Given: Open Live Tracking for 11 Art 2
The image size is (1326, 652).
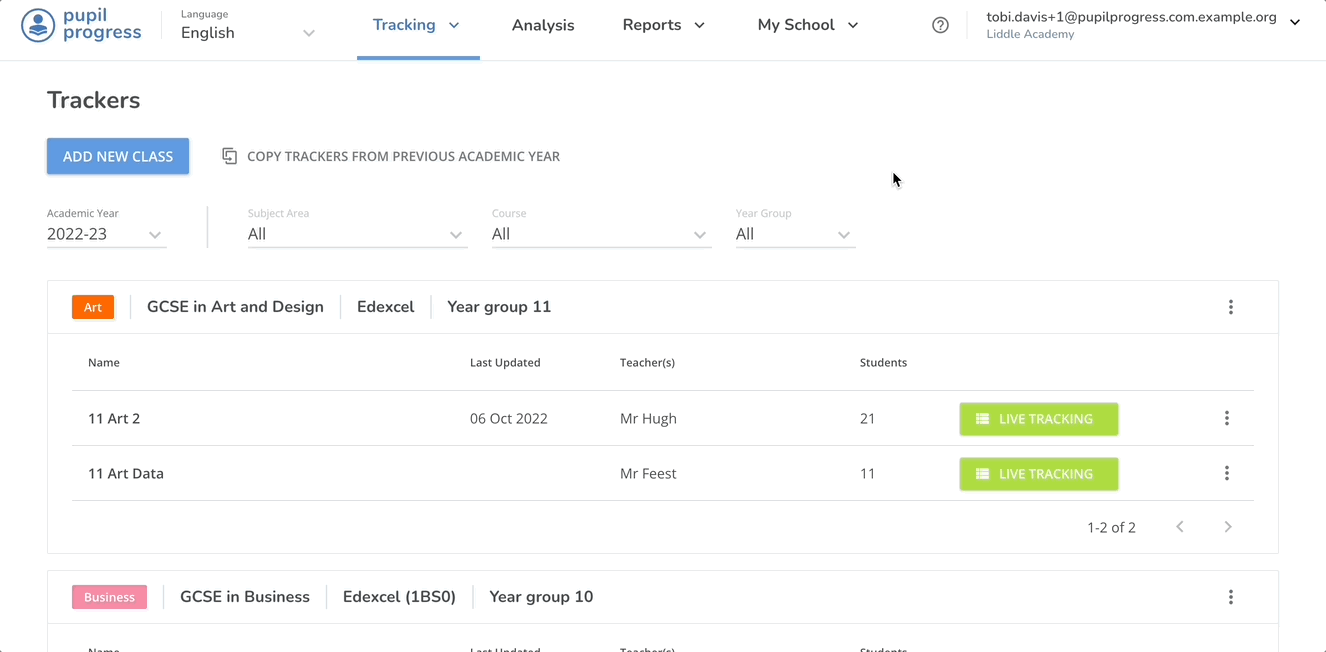Looking at the screenshot, I should tap(1038, 419).
